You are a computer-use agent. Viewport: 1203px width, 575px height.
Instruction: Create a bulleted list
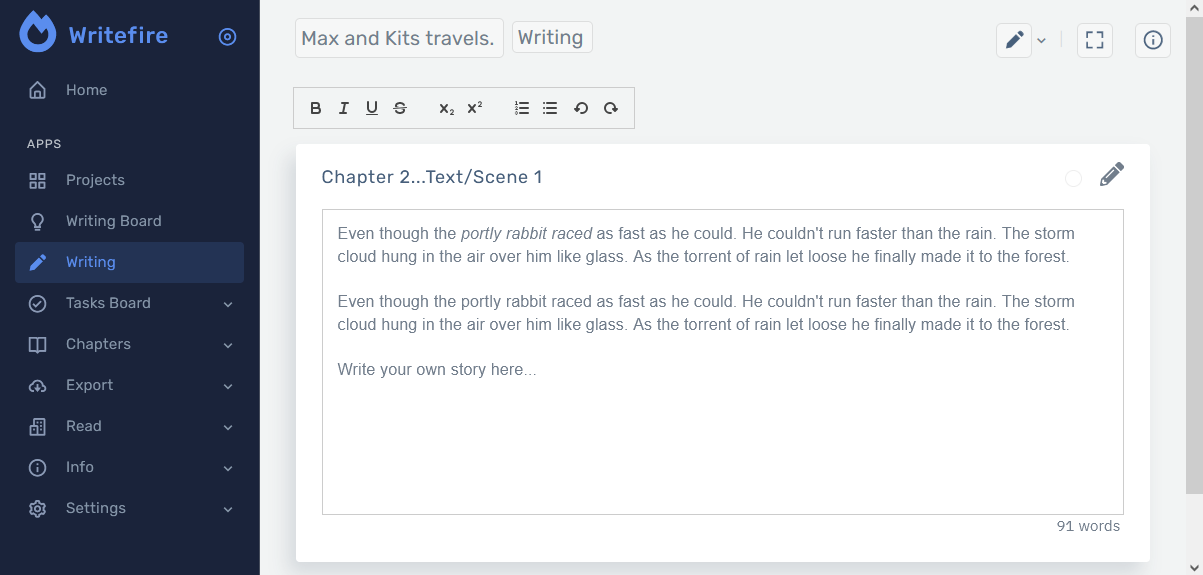pyautogui.click(x=550, y=108)
